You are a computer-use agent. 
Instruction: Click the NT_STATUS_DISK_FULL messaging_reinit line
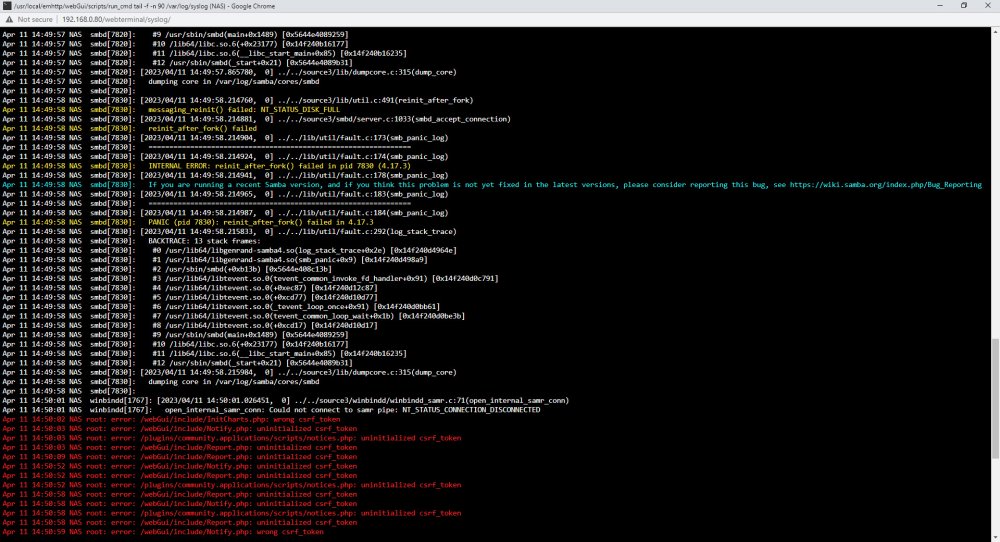click(171, 110)
